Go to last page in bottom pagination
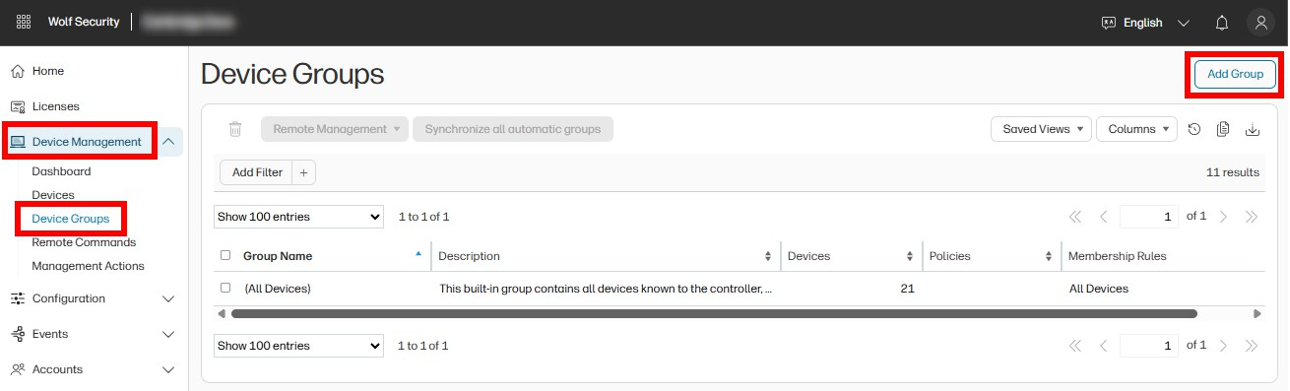Screen dimensions: 1290x391 pyautogui.click(x=1251, y=346)
